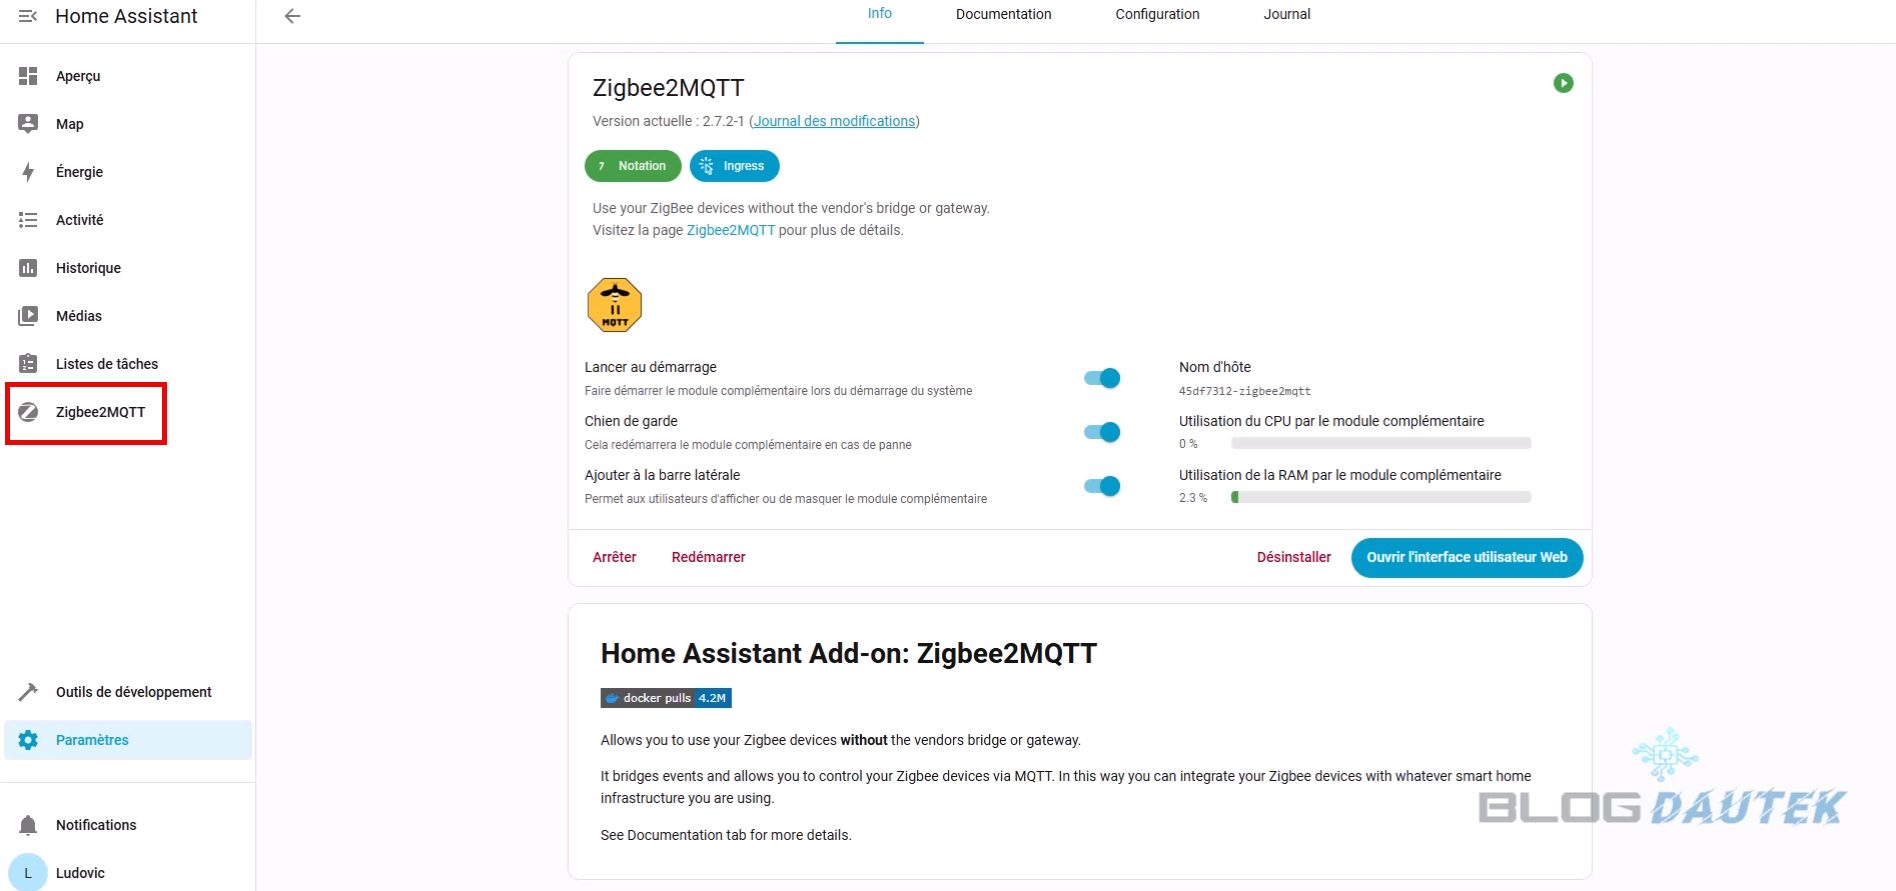Toggle Ajouter à la barre latérale switch
The height and width of the screenshot is (891, 1896).
(x=1102, y=486)
